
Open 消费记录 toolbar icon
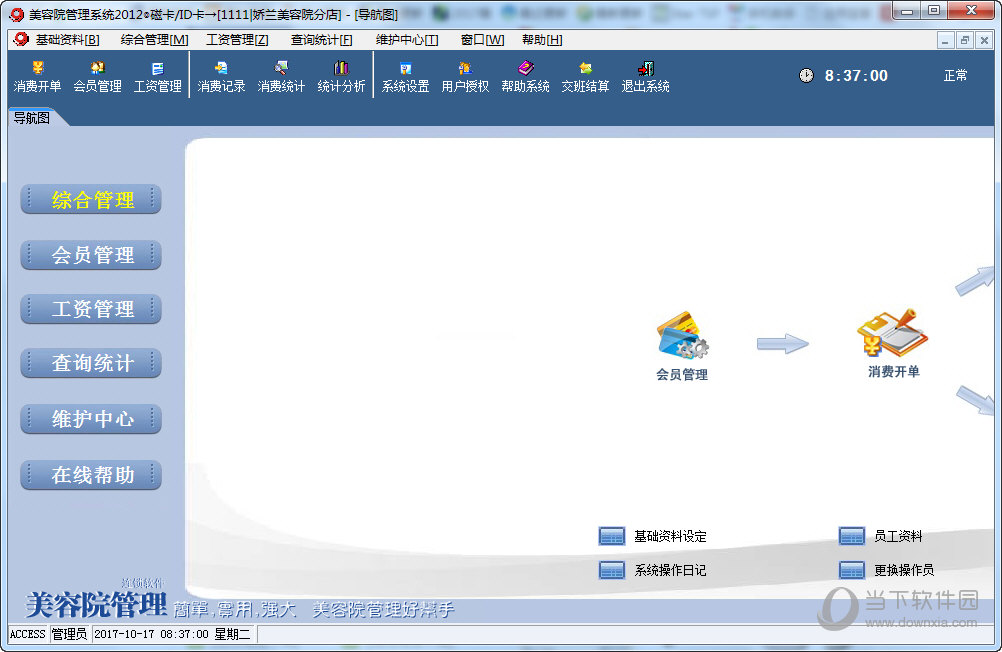[x=221, y=77]
